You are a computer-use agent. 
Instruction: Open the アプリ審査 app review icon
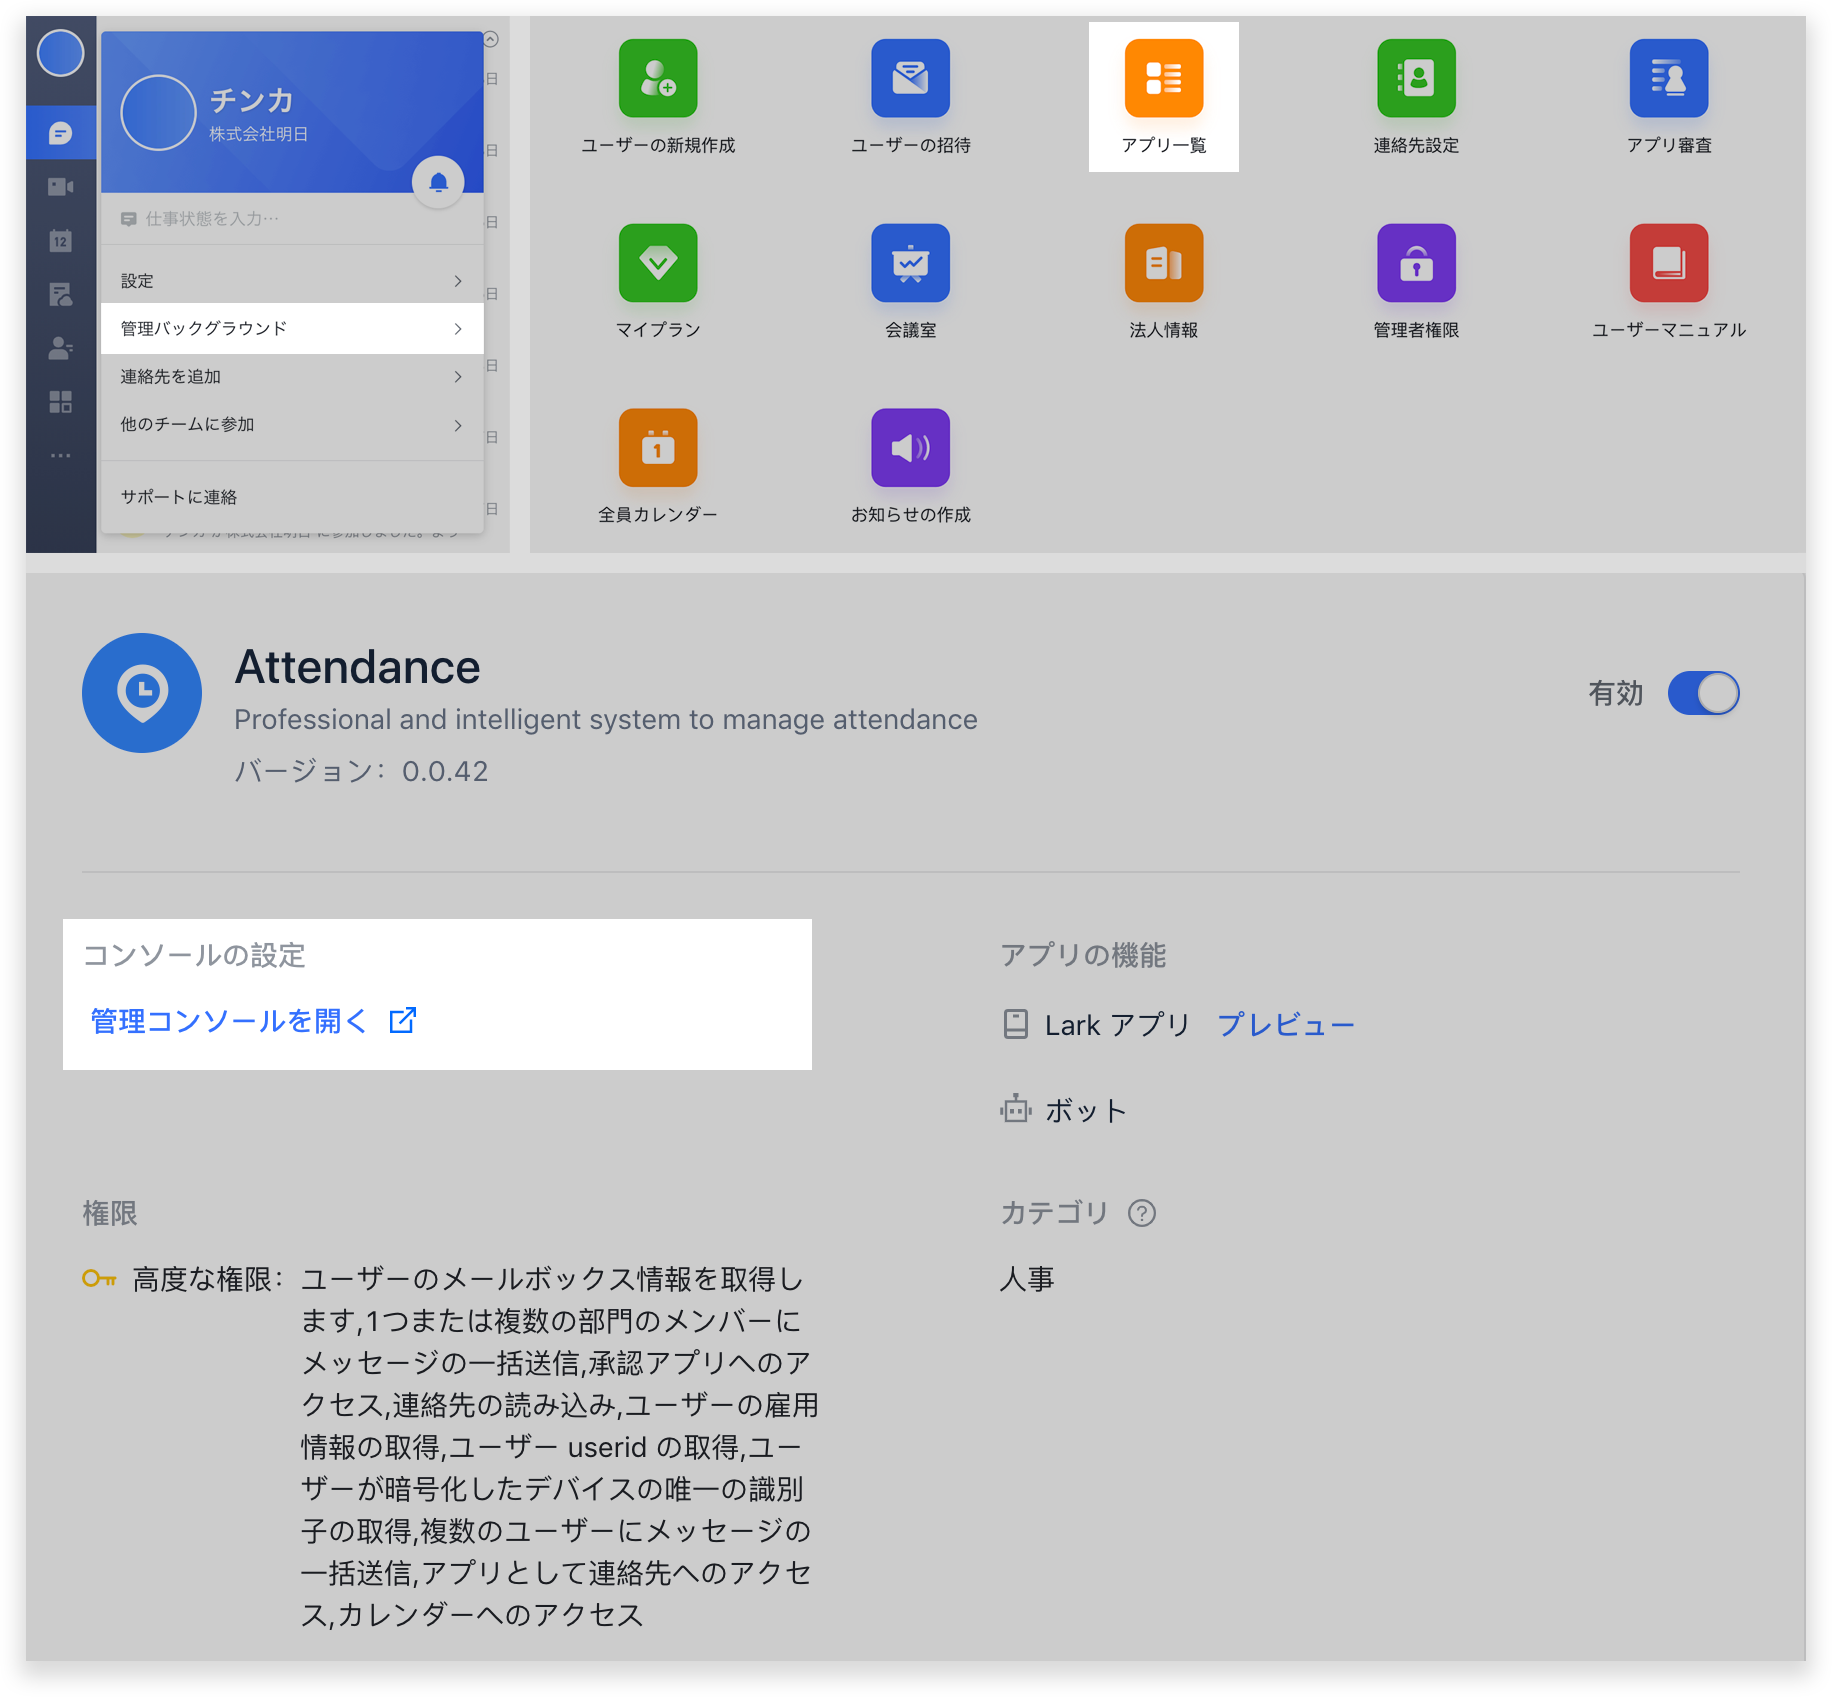point(1668,79)
